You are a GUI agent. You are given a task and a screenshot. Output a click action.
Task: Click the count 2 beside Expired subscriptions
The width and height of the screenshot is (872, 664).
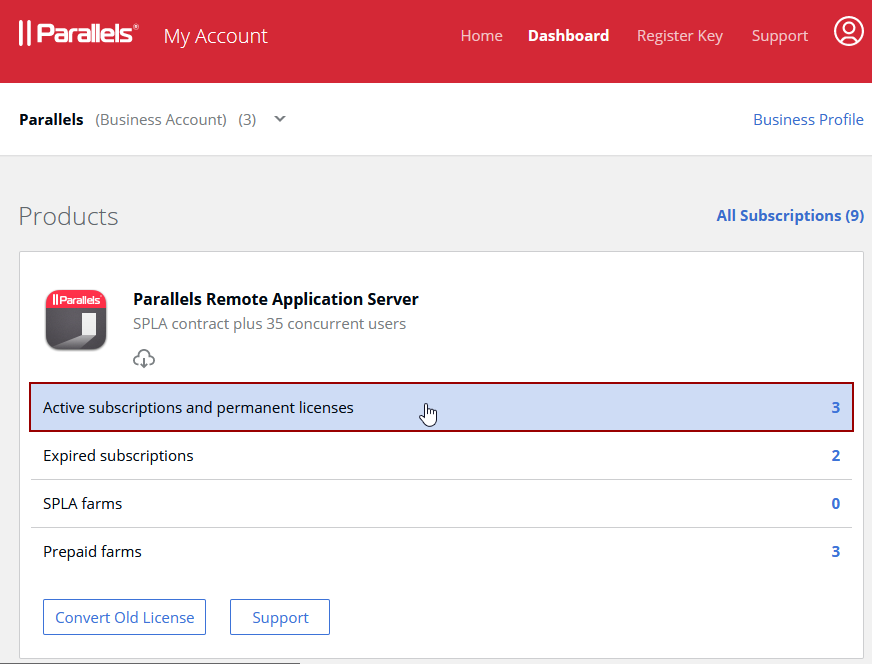pos(835,456)
